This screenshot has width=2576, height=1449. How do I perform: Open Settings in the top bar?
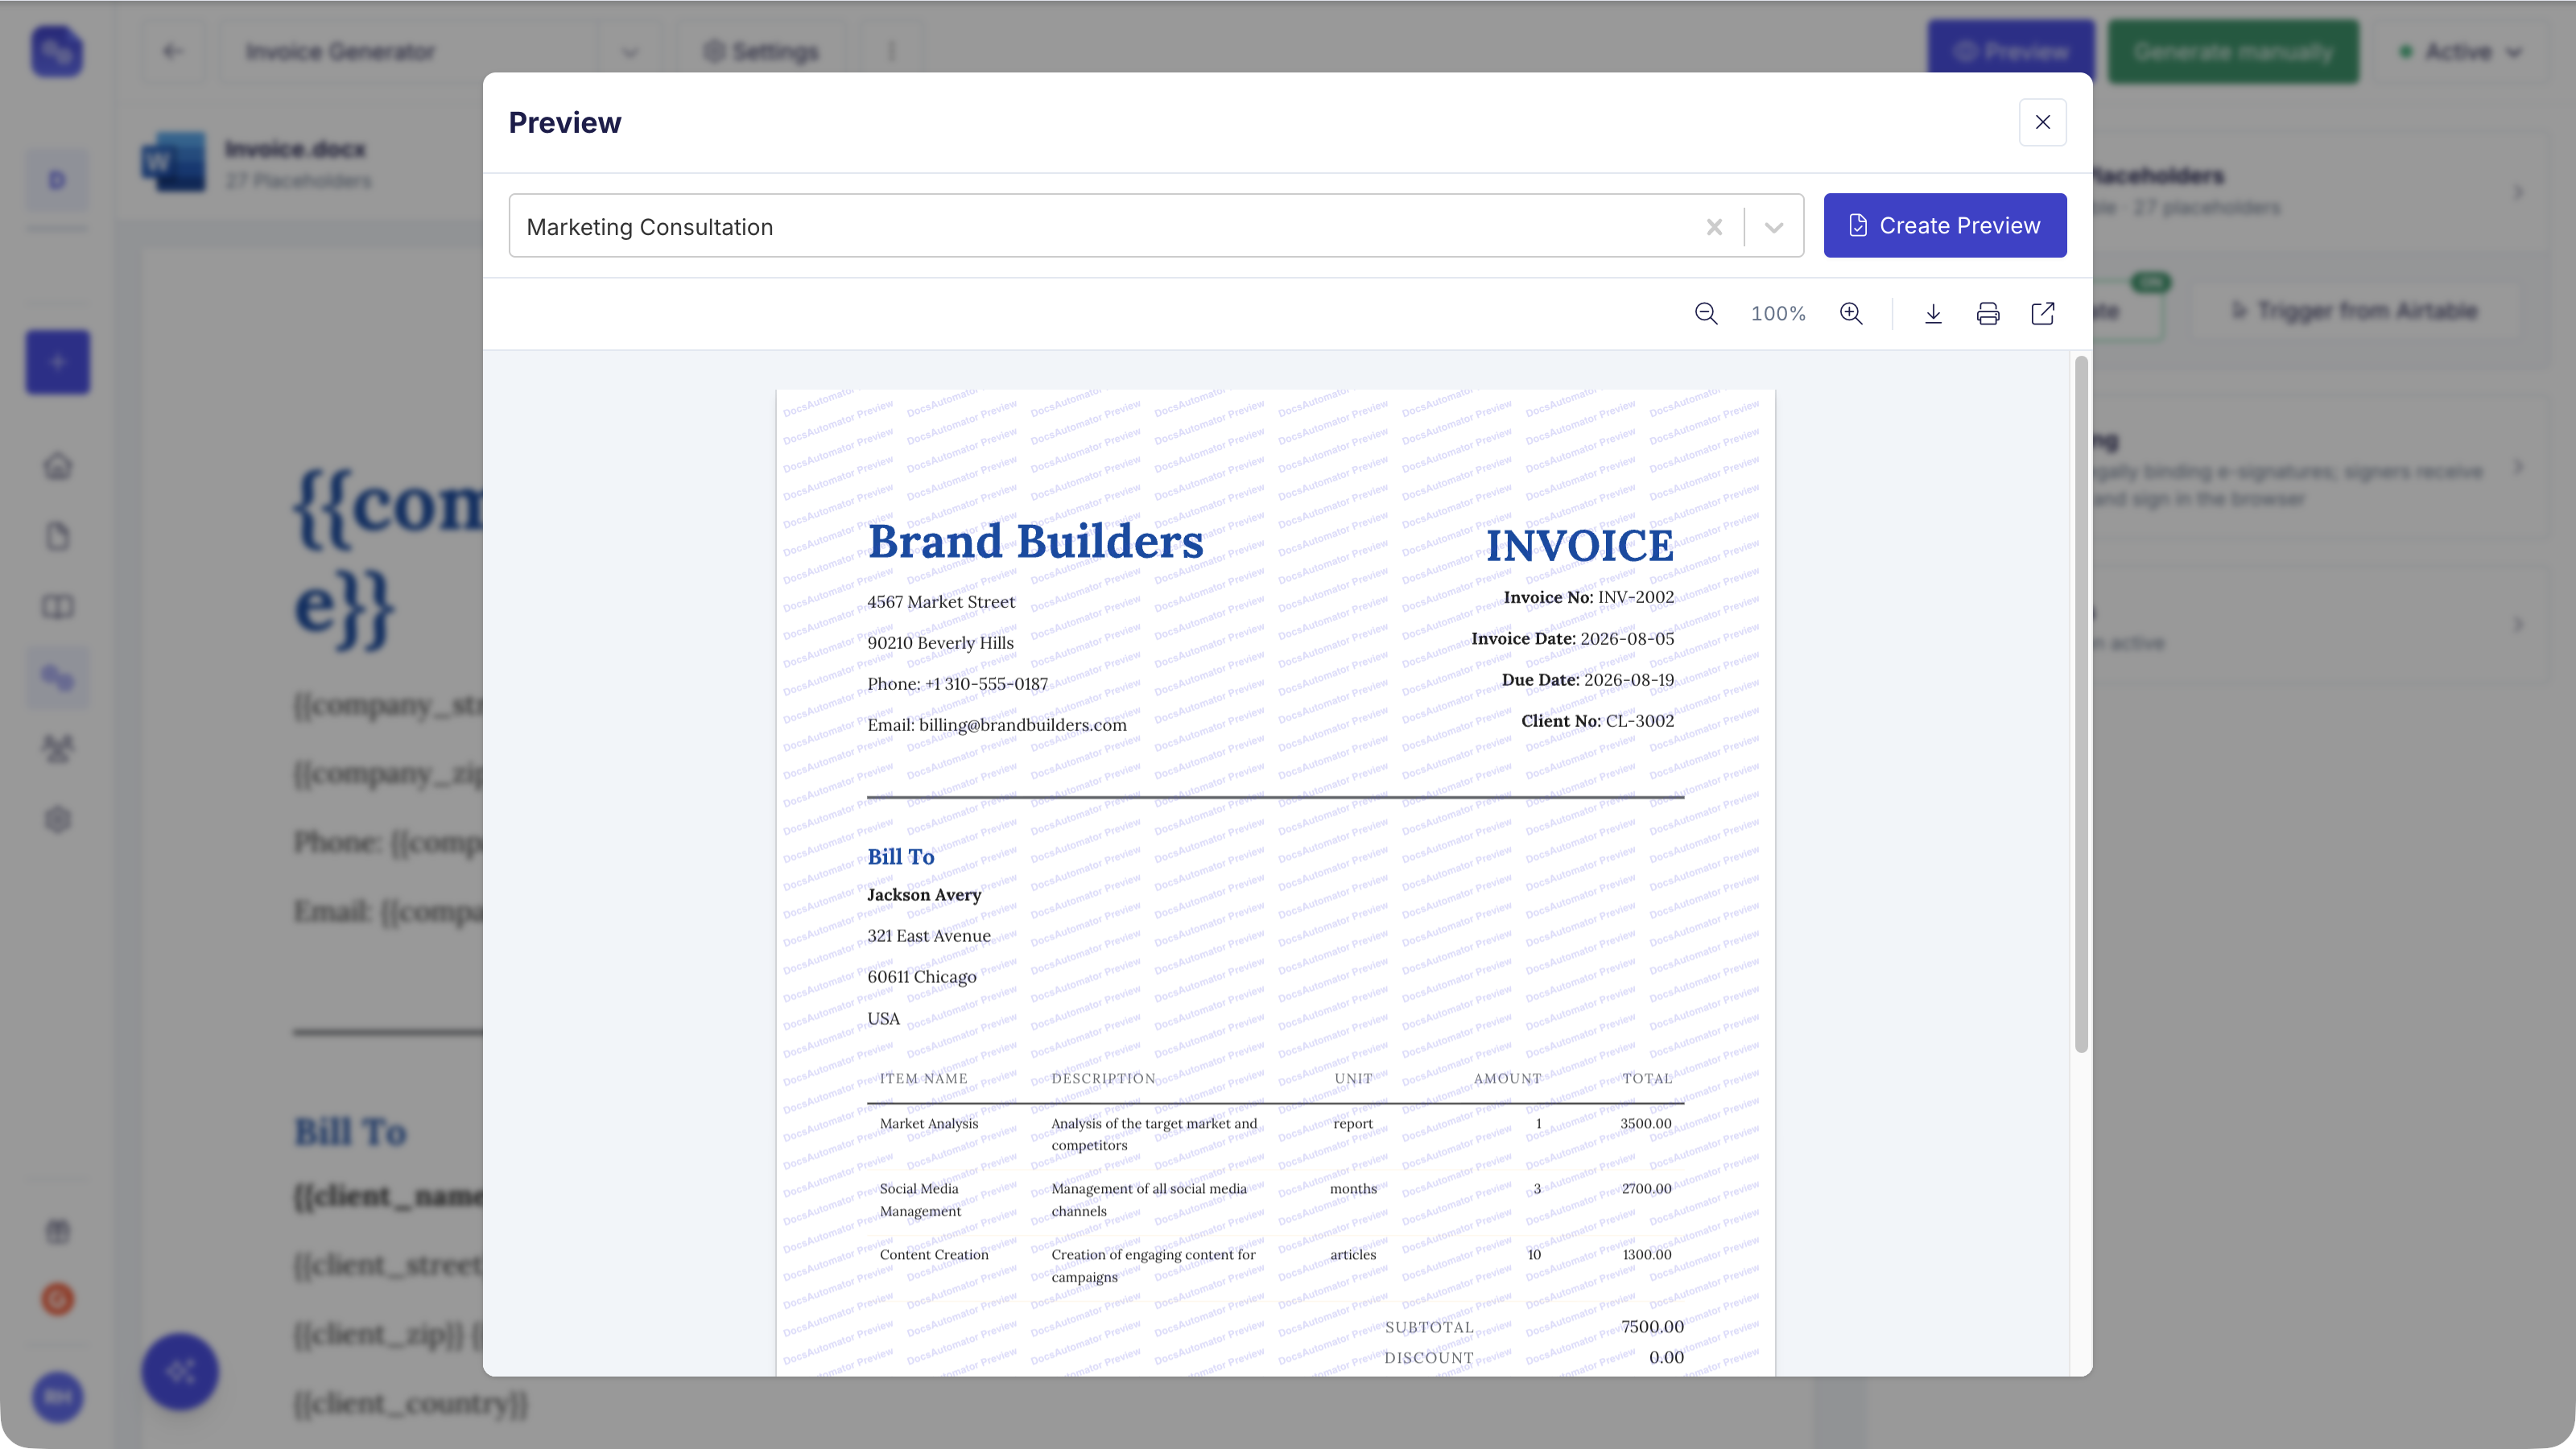point(761,52)
